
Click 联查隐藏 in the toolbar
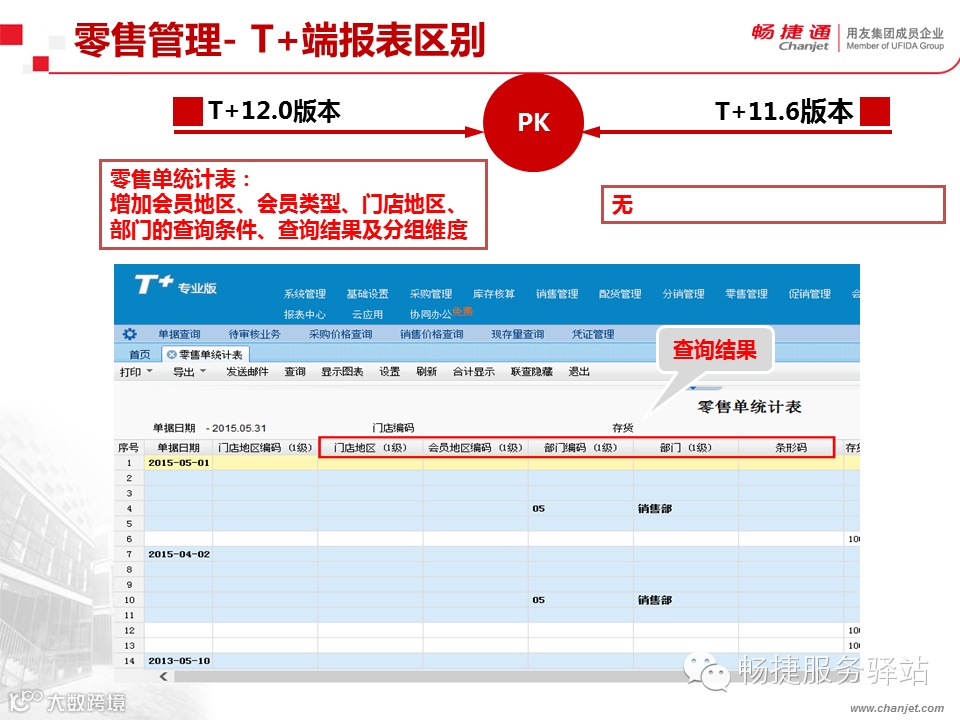[x=532, y=372]
